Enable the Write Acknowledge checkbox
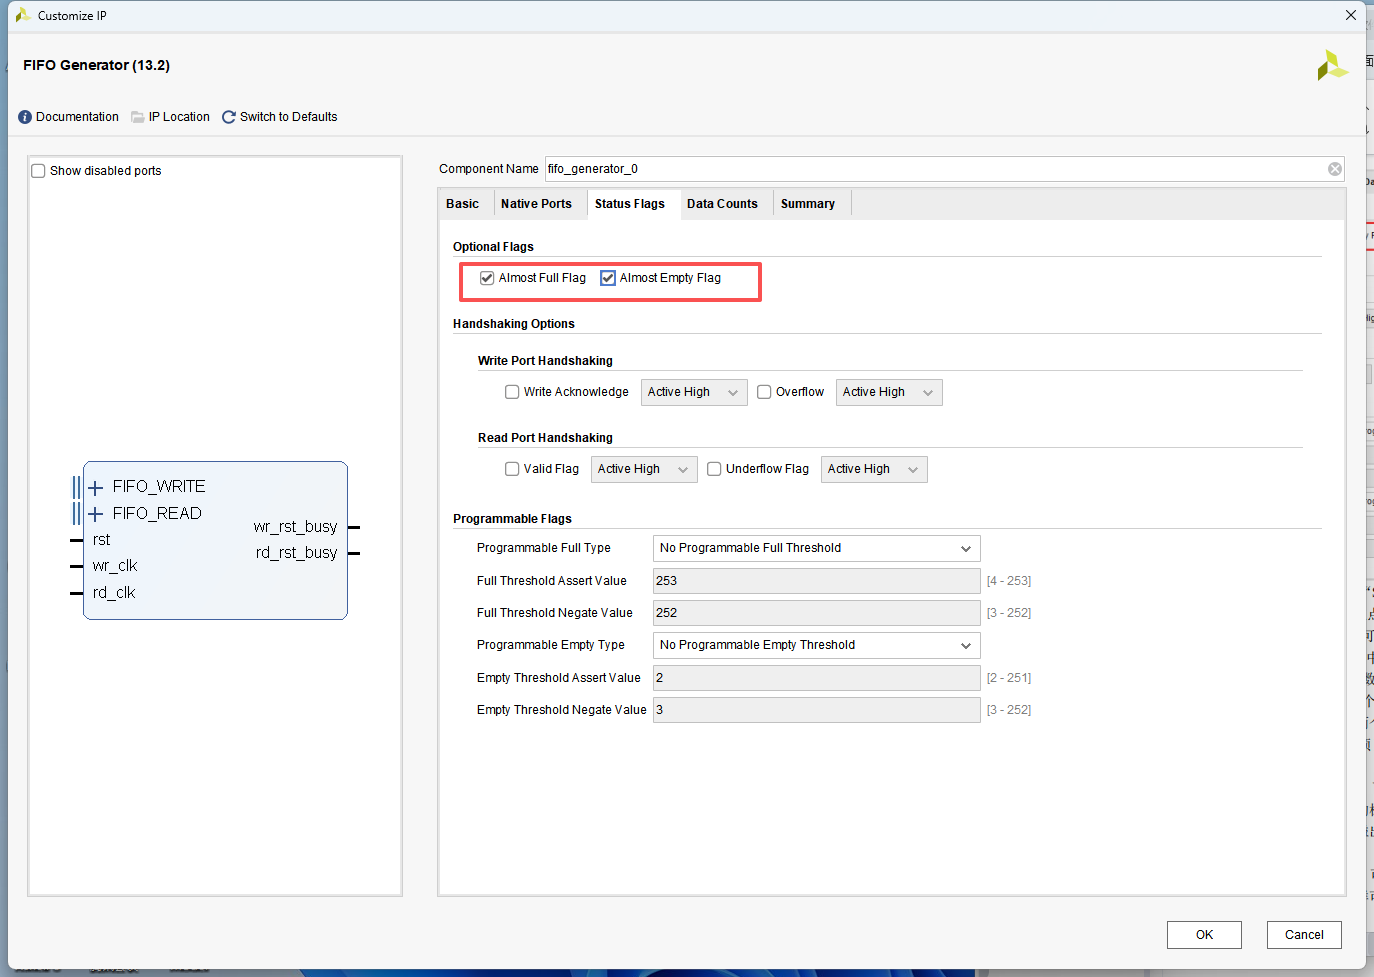 [512, 392]
